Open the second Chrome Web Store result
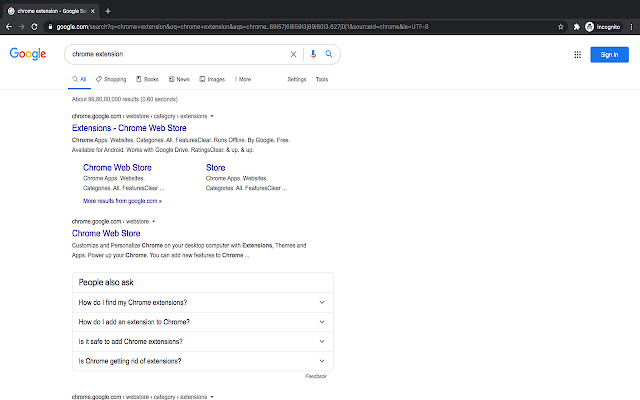Screen dimensions: 640x400 tap(106, 233)
